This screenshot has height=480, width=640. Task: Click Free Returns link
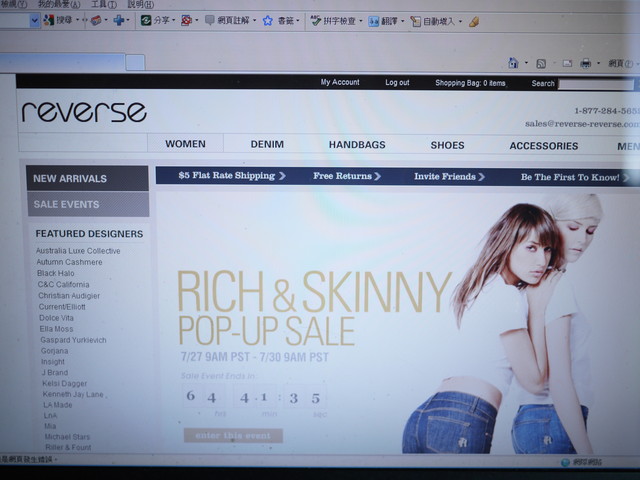[x=347, y=176]
